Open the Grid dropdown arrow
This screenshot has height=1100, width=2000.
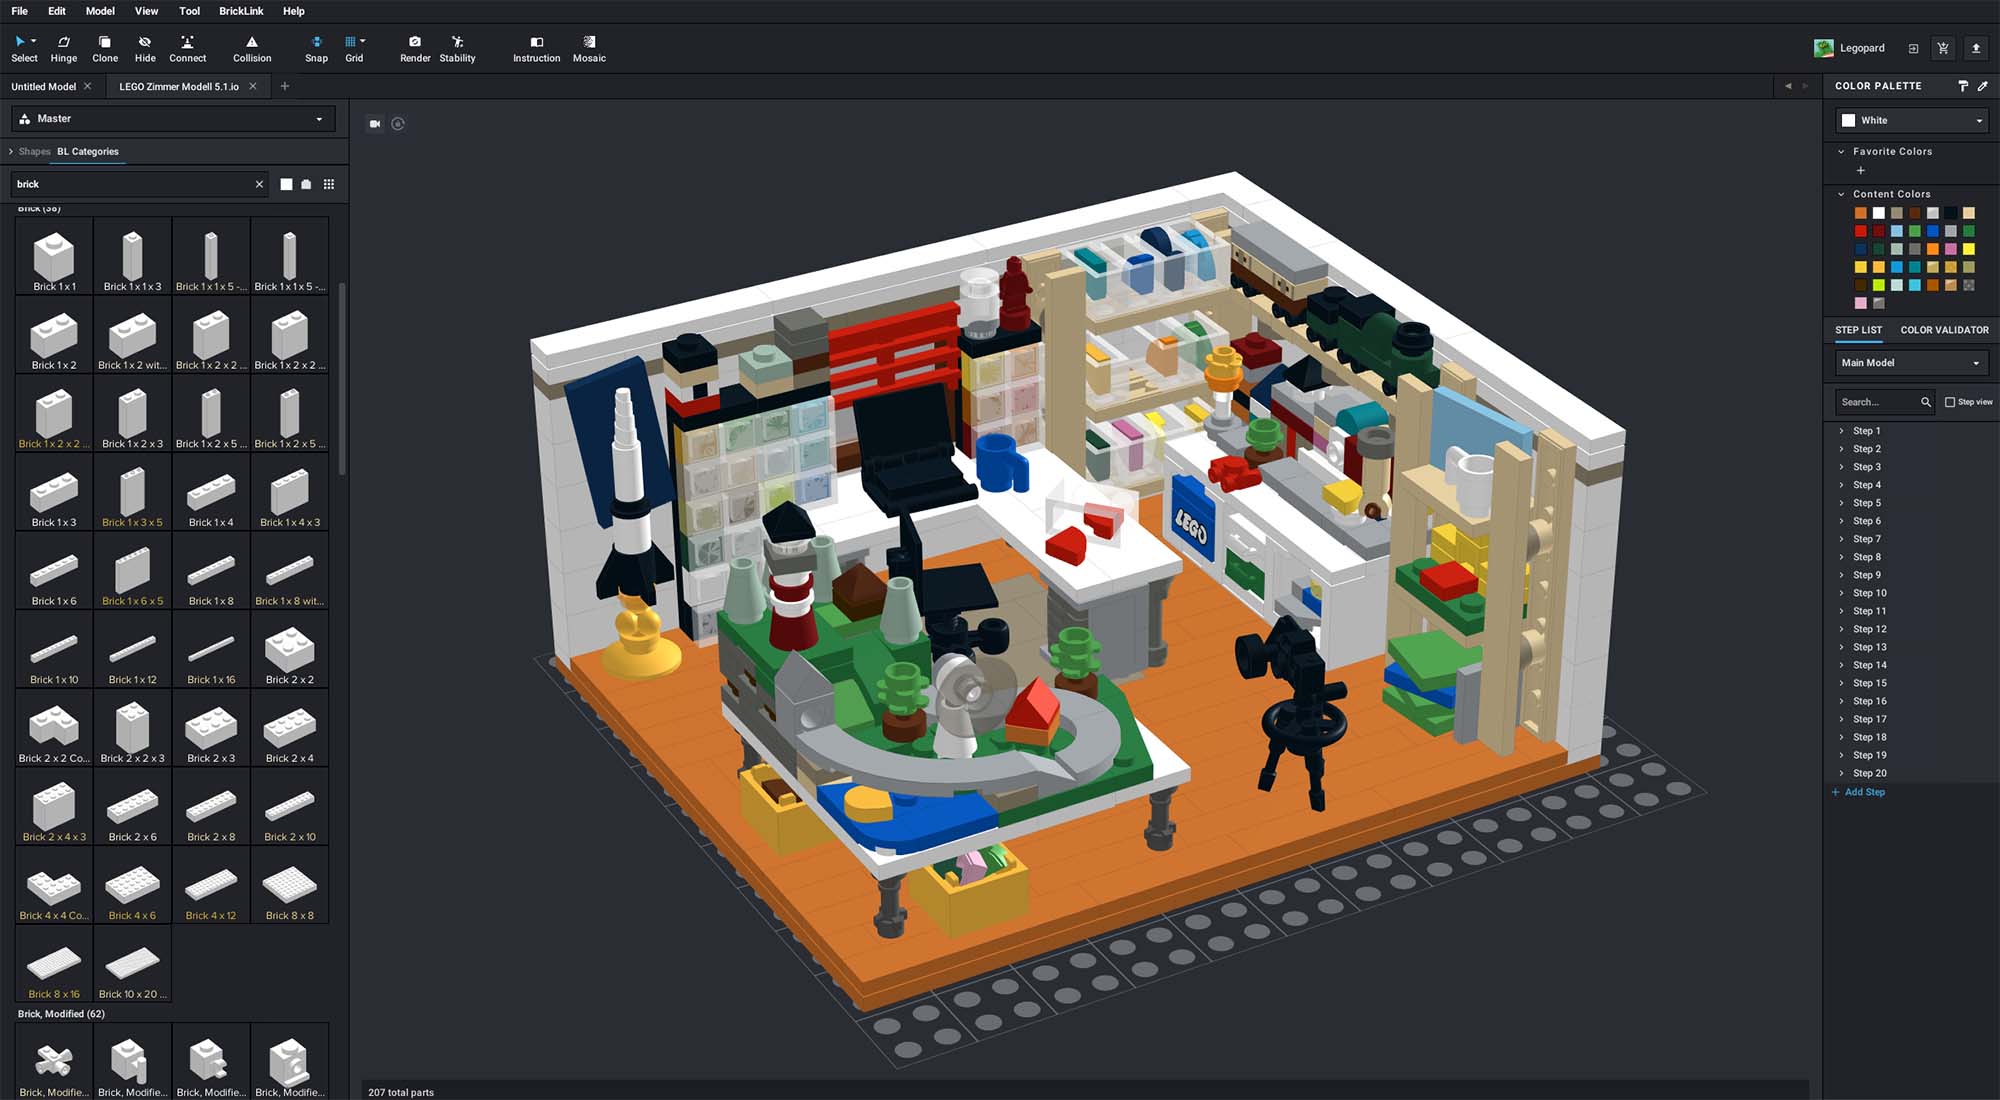pos(363,41)
